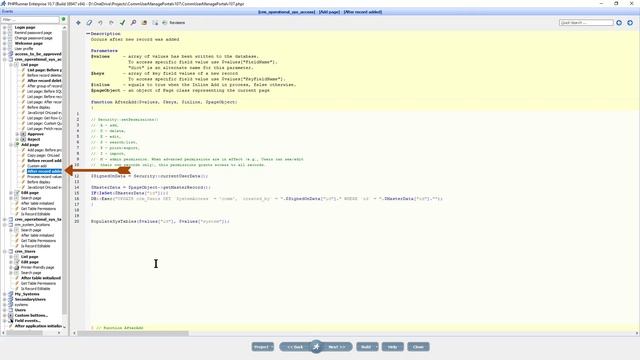Select the highlighted After record added event
Screen dimensions: 640x360
[44, 171]
